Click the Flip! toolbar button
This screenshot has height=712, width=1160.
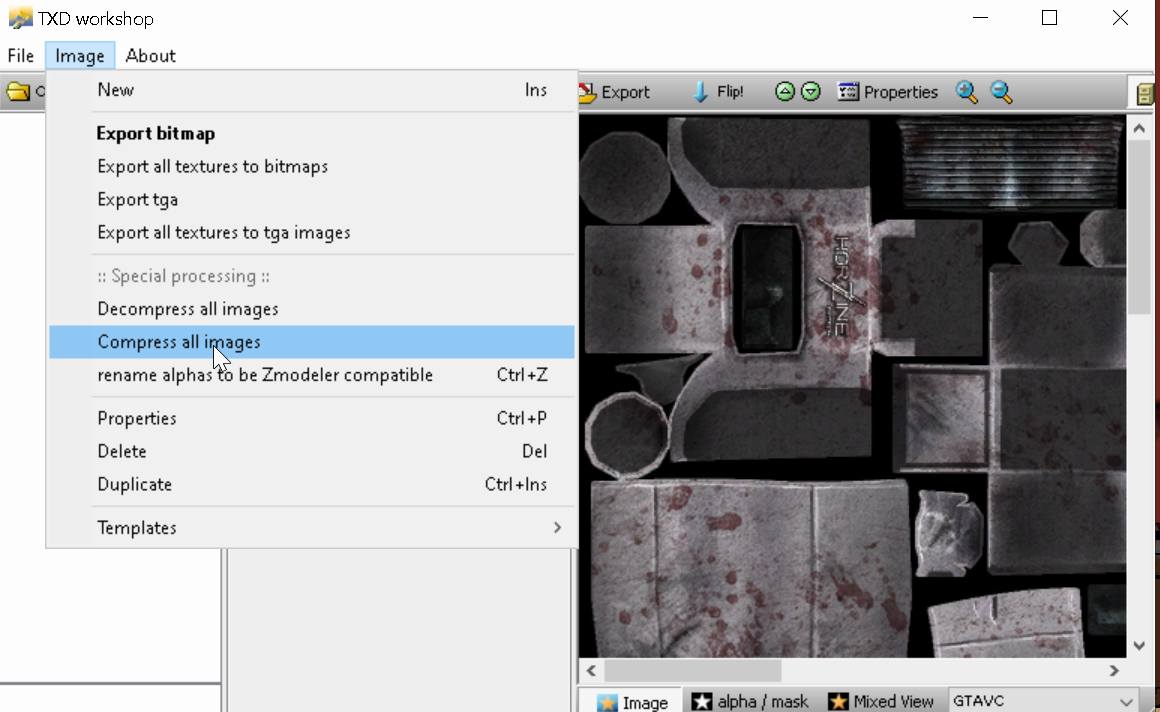718,92
